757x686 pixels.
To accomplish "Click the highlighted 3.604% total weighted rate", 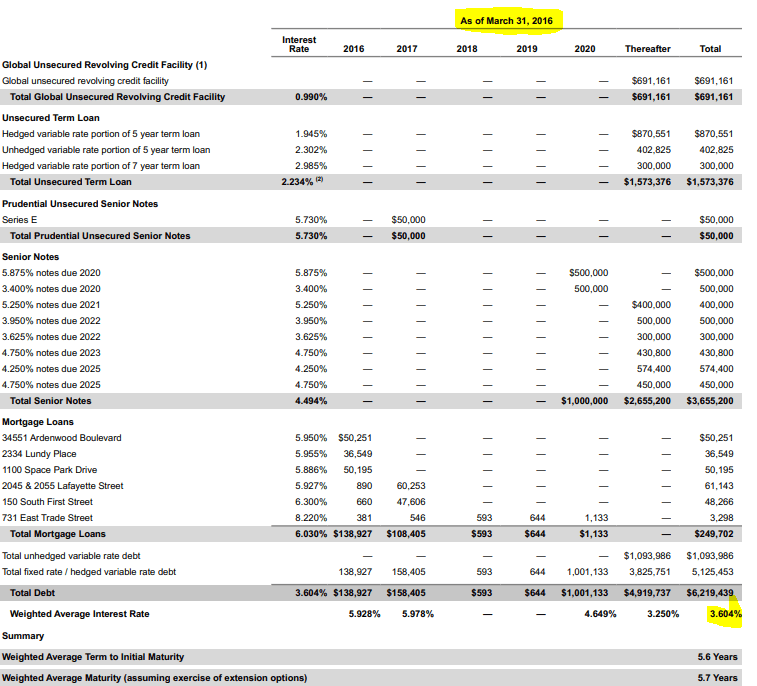I will click(726, 614).
